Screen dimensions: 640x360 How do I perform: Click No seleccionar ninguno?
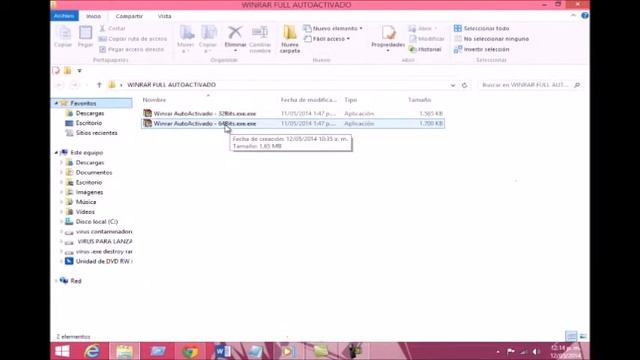pyautogui.click(x=491, y=39)
